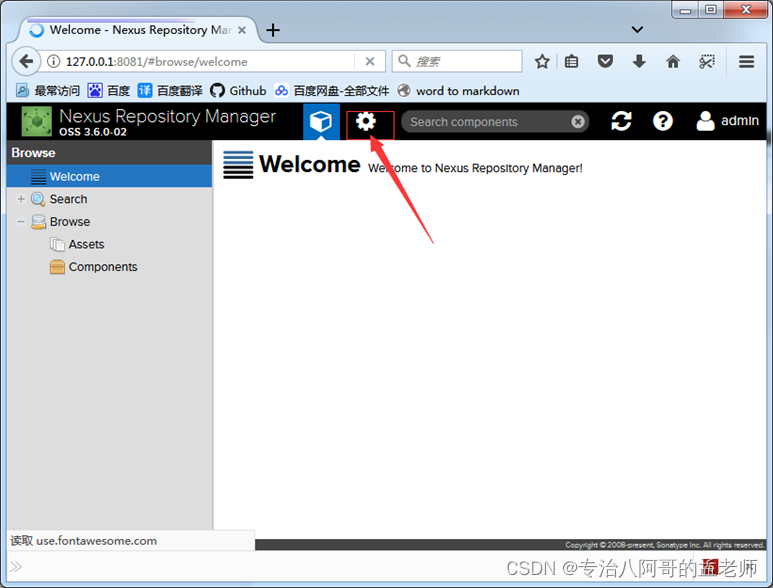Bookmark this page with star icon
The width and height of the screenshot is (773, 588).
tap(542, 62)
